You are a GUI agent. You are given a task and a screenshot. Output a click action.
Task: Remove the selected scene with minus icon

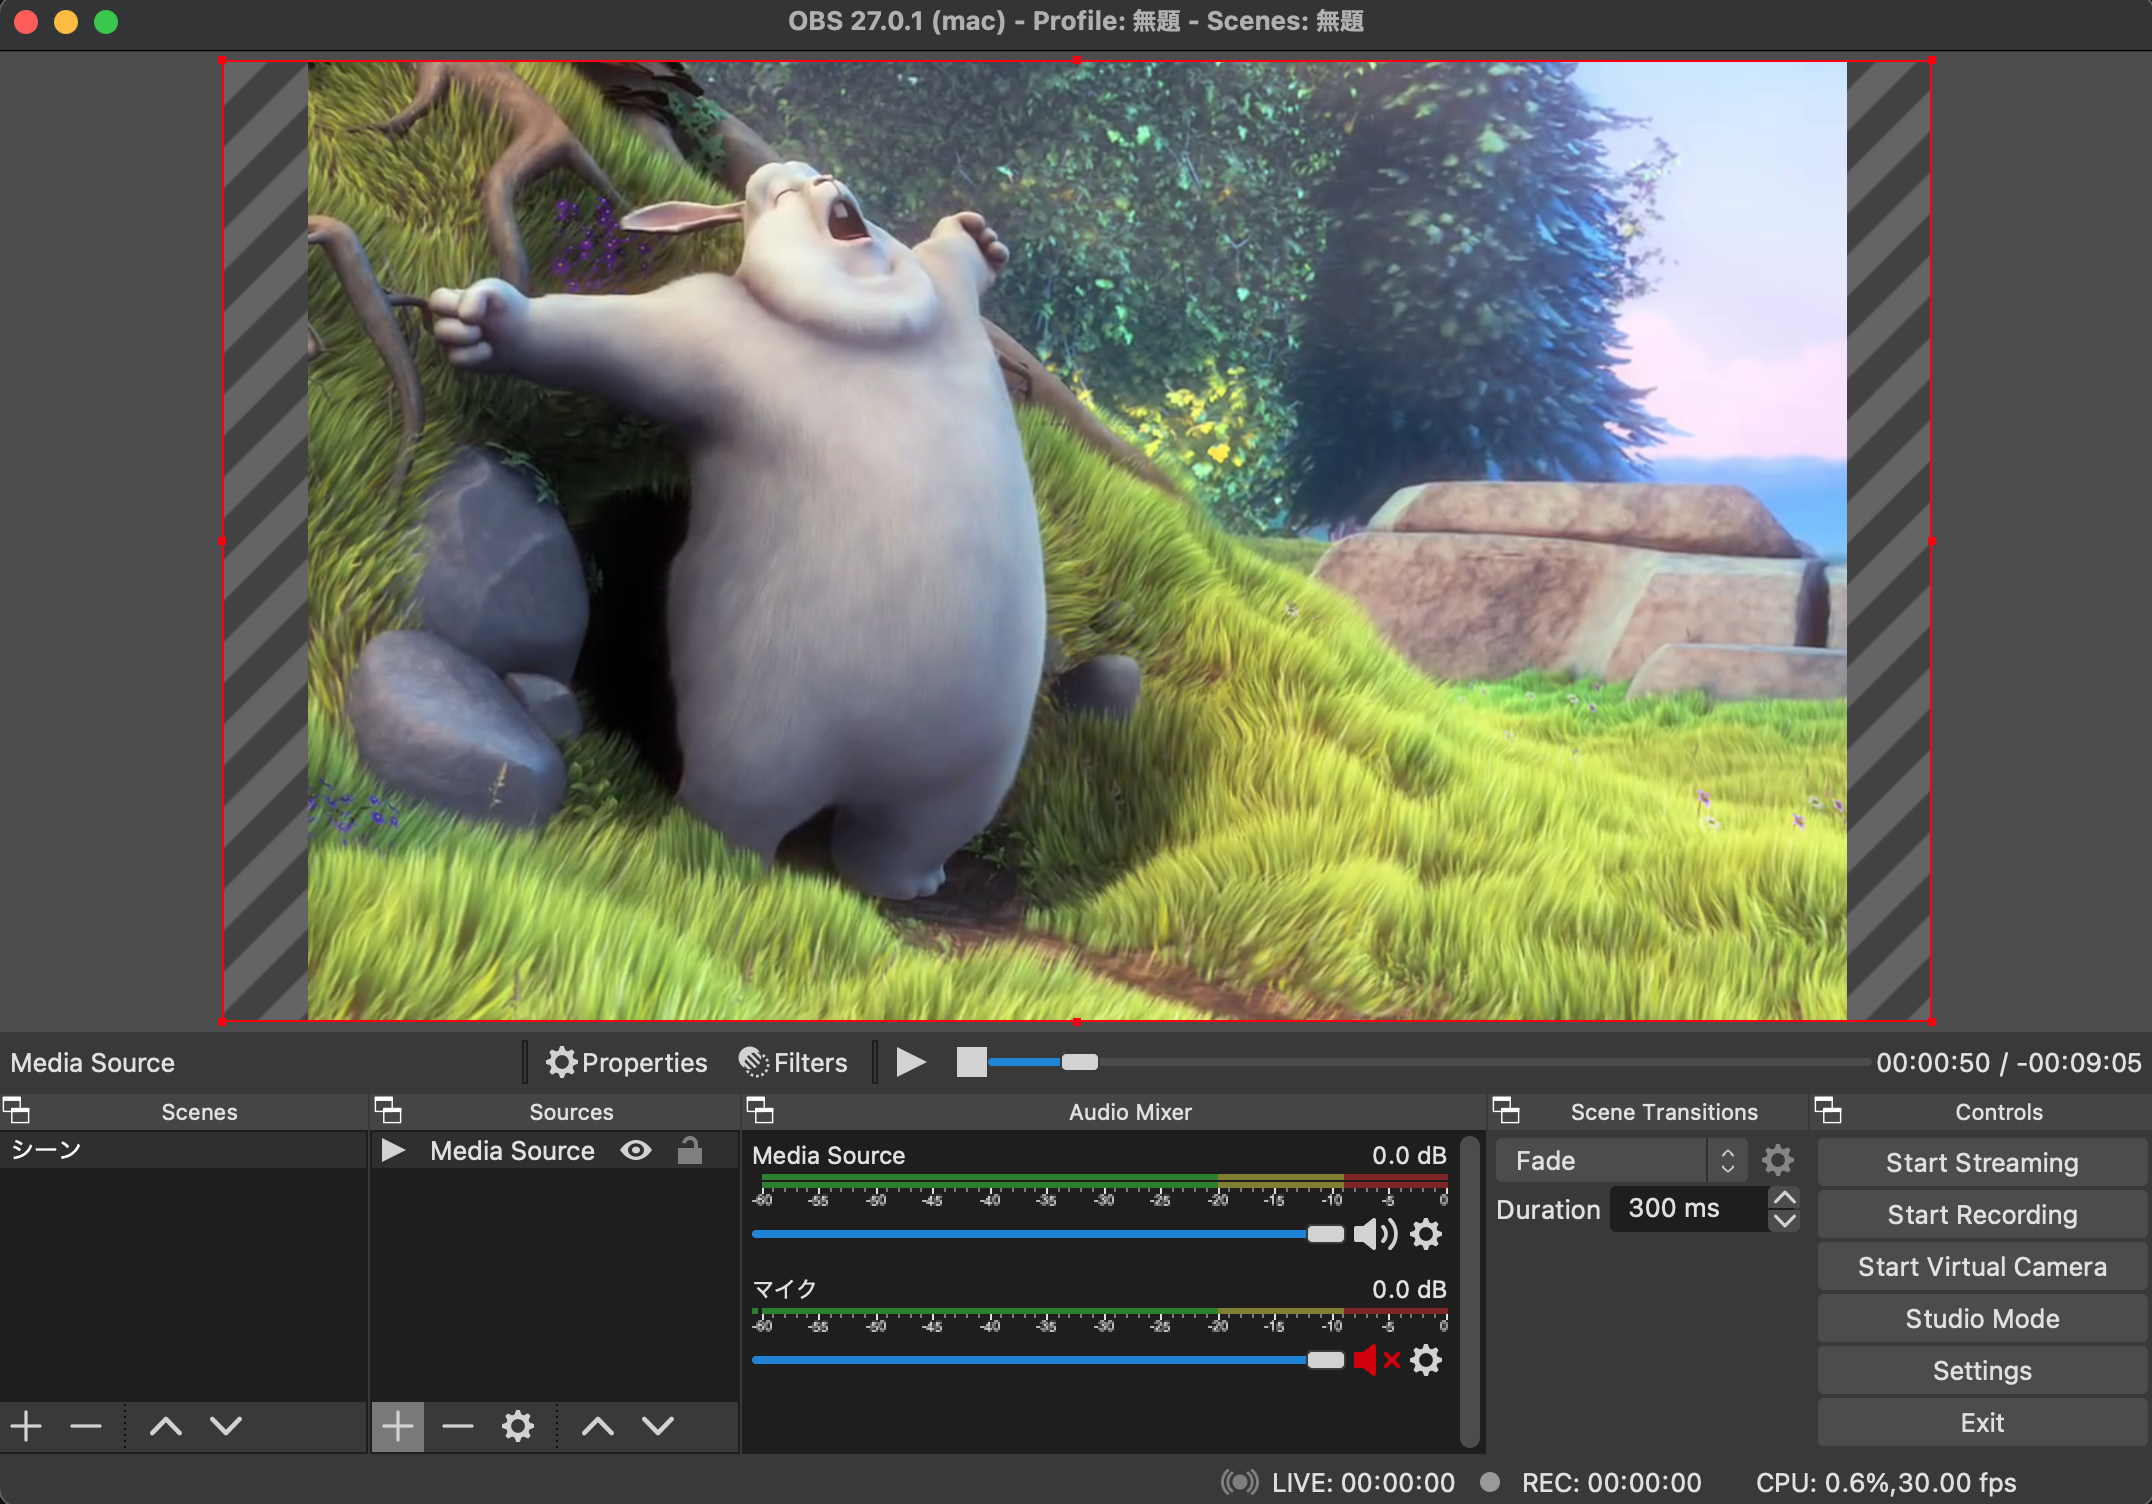click(x=86, y=1426)
